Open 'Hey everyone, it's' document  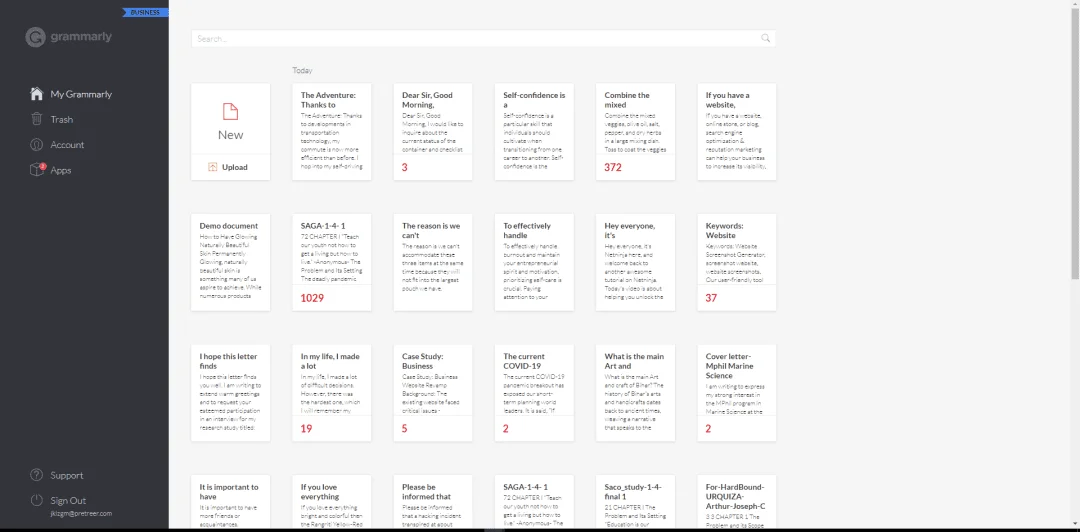(x=635, y=262)
